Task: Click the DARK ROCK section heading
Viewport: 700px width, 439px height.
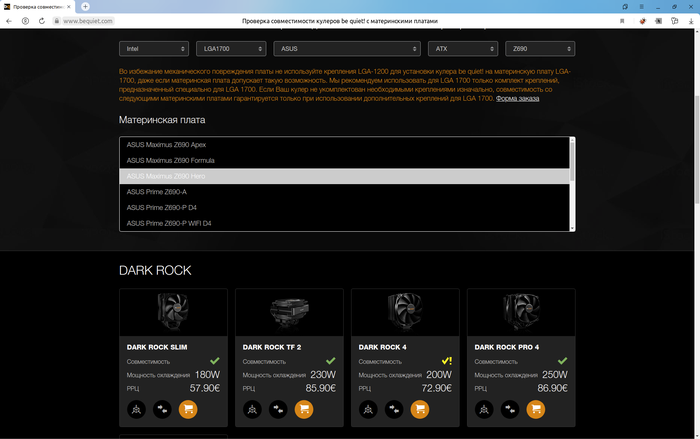Action: (155, 270)
